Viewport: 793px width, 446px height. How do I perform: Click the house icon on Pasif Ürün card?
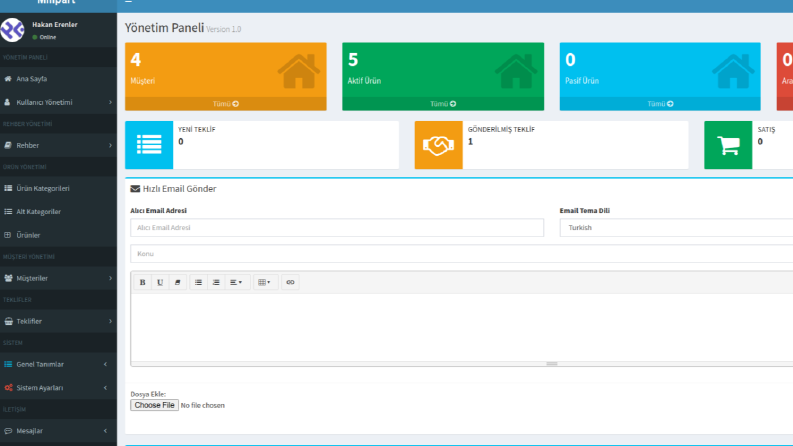coord(733,71)
